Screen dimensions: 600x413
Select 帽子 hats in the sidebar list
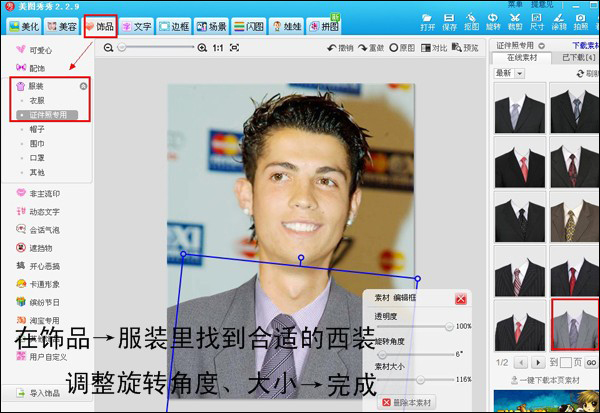click(37, 130)
